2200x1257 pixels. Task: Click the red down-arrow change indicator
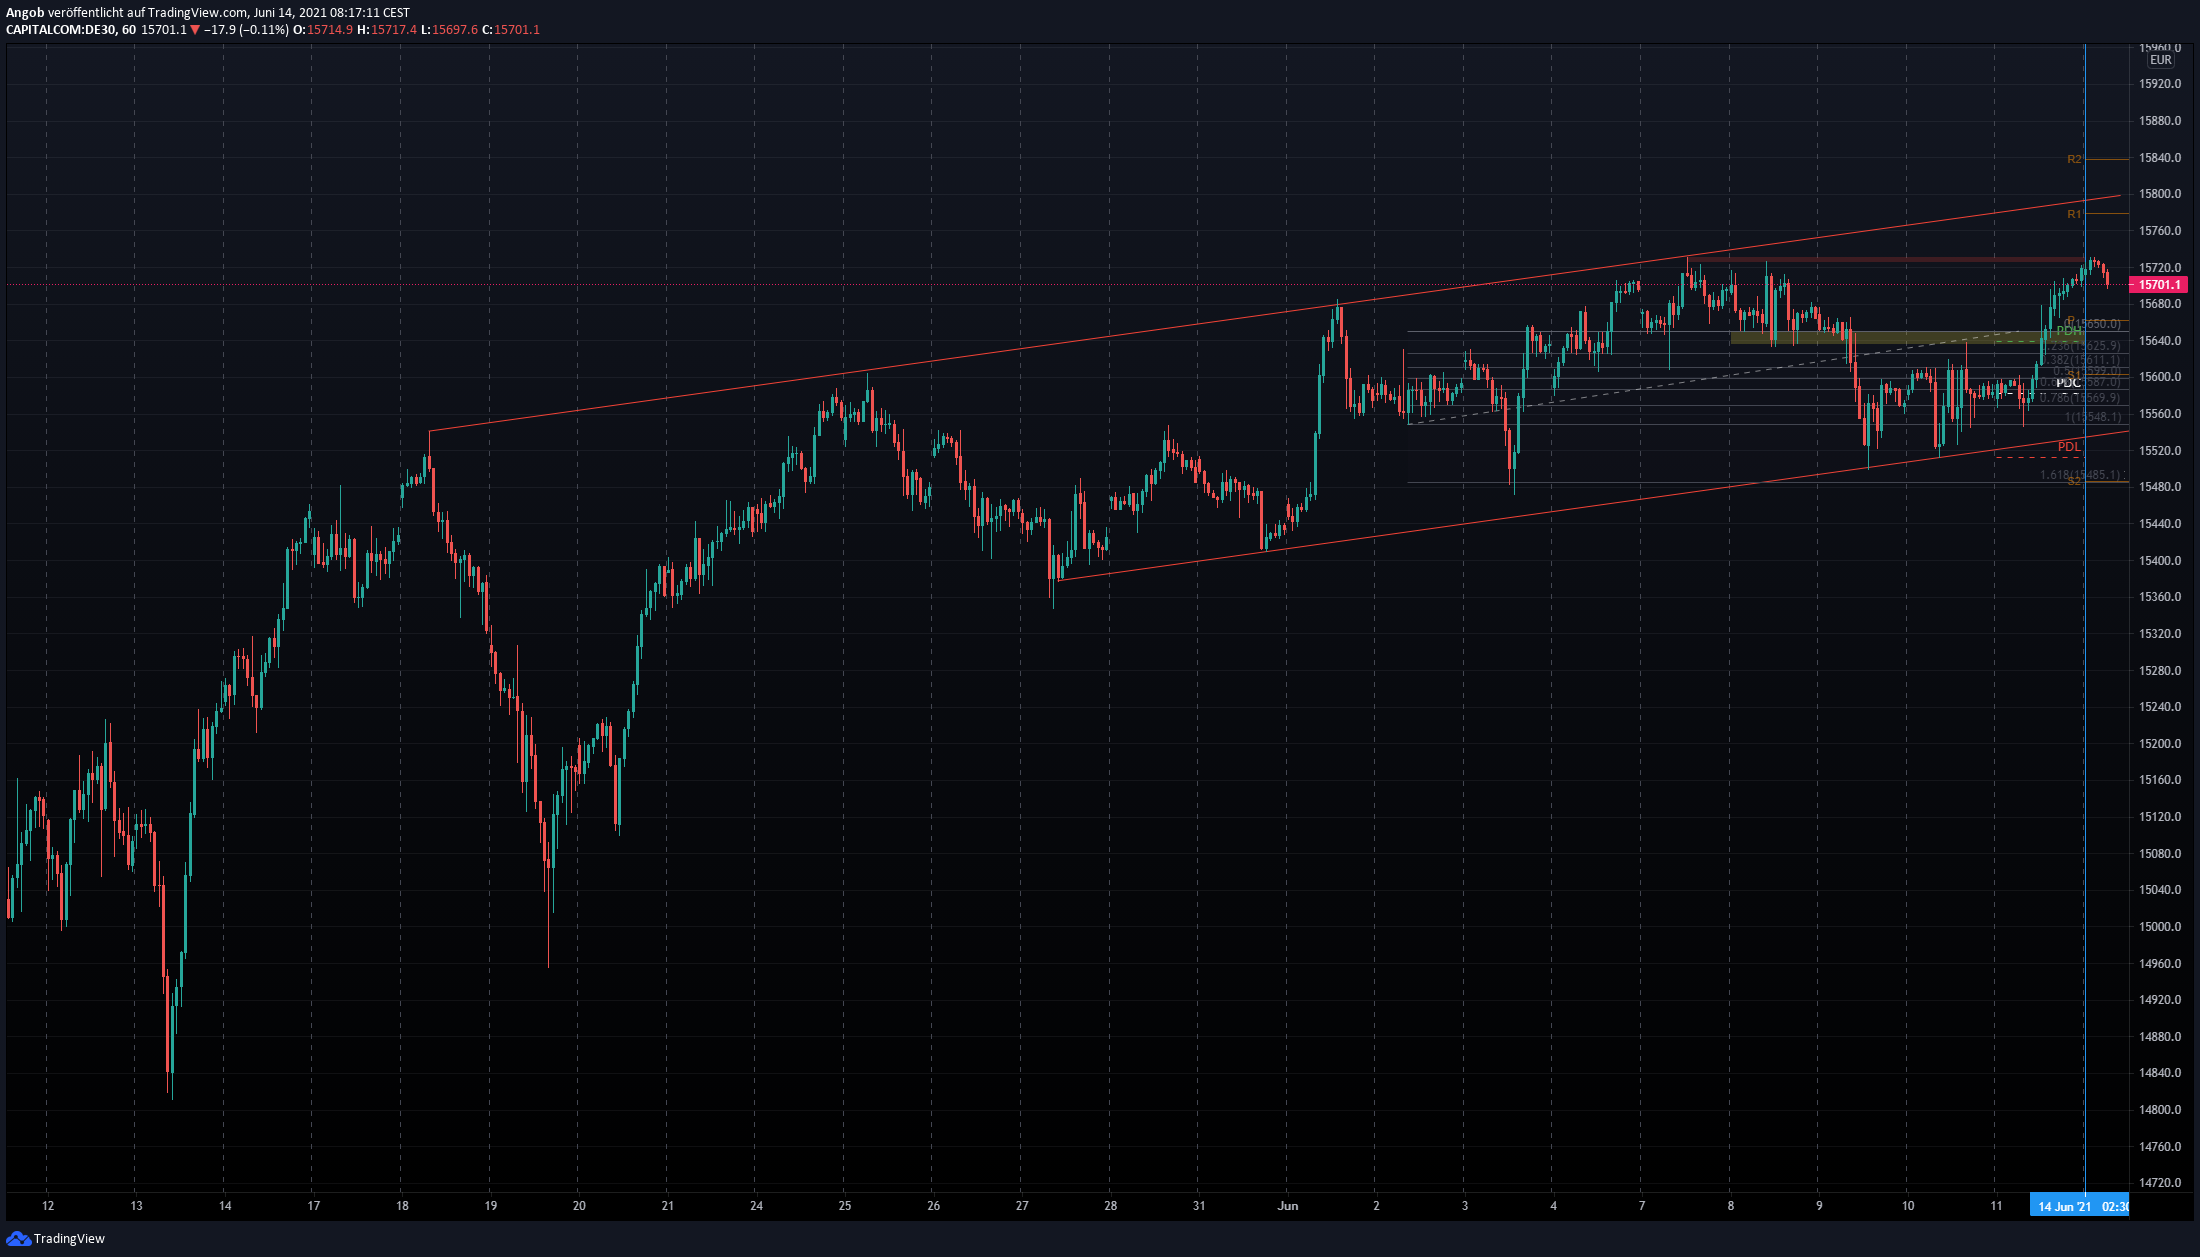[x=195, y=30]
